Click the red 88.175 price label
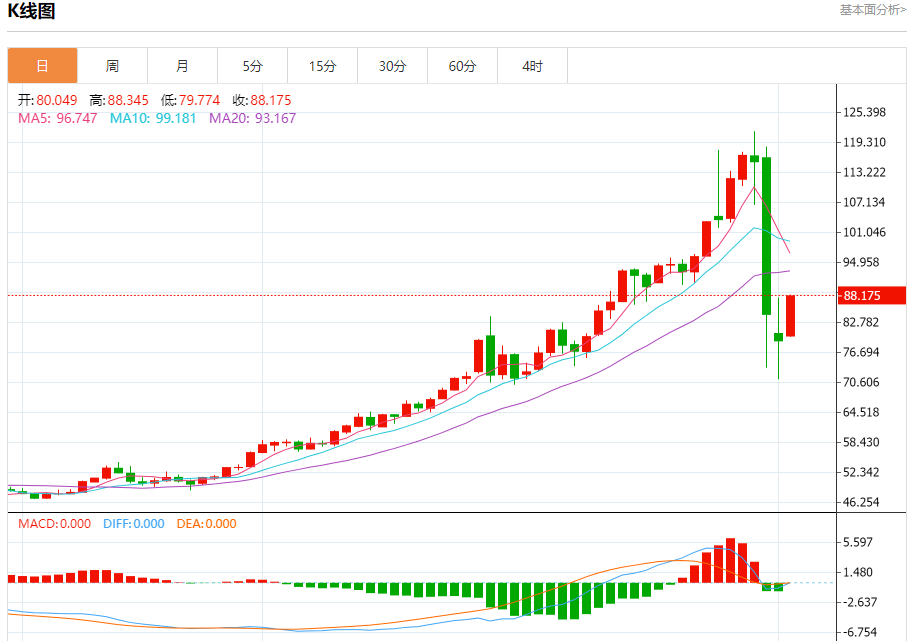Image resolution: width=910 pixels, height=641 pixels. pos(872,296)
